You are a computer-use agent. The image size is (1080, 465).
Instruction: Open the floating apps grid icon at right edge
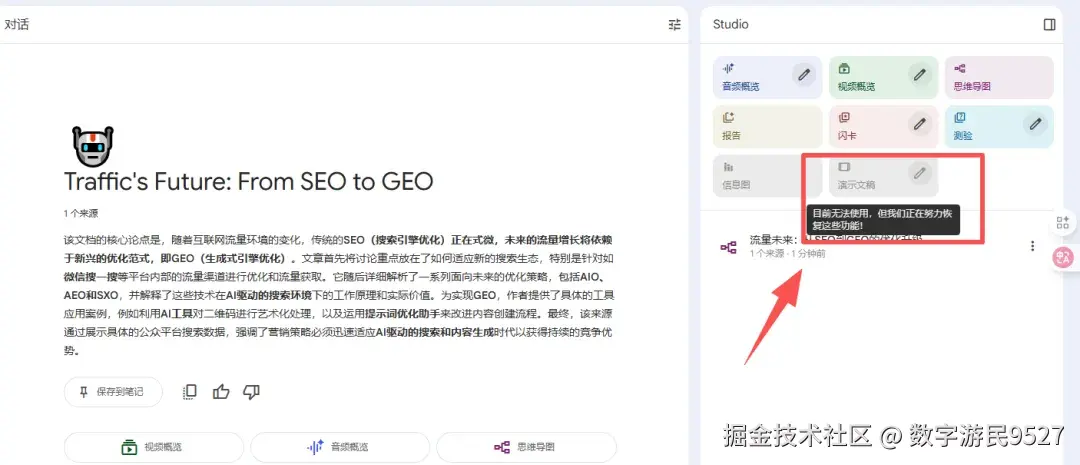point(1063,223)
